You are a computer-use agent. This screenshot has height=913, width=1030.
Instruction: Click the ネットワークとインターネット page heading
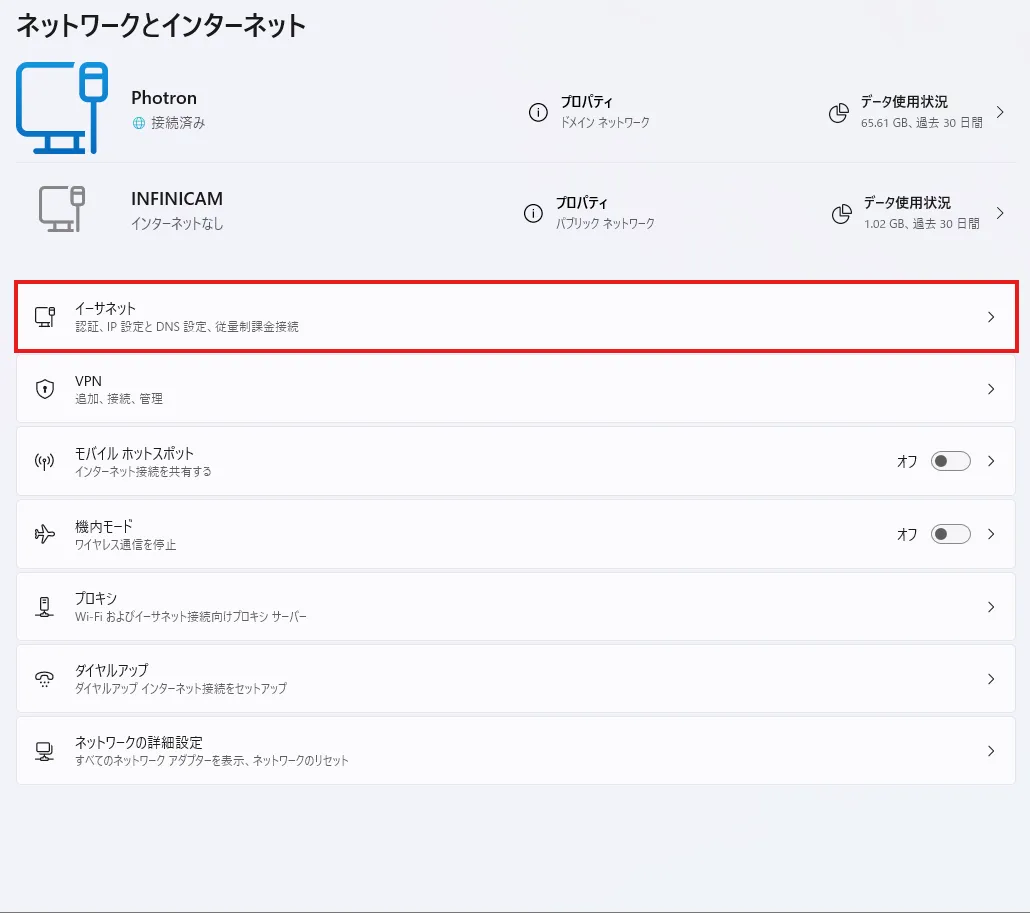pyautogui.click(x=161, y=26)
